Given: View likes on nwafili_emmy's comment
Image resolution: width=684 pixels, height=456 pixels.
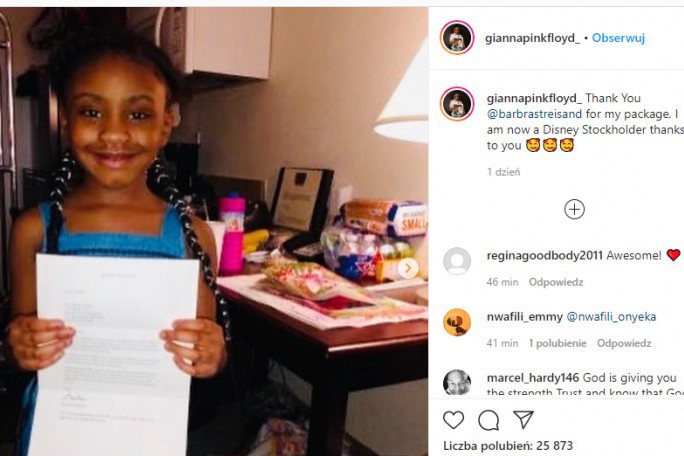Looking at the screenshot, I should [x=557, y=343].
